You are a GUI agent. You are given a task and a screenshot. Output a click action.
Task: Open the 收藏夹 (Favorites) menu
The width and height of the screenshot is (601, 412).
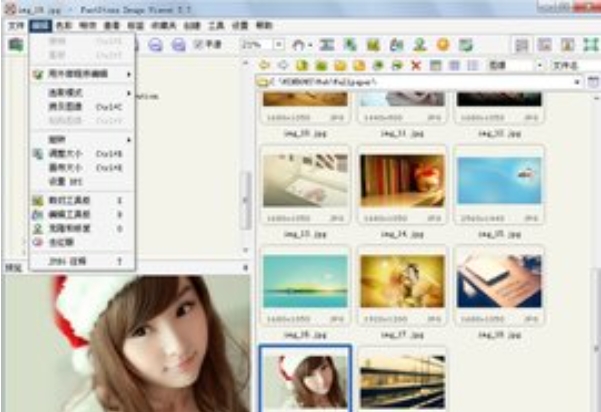click(x=164, y=26)
